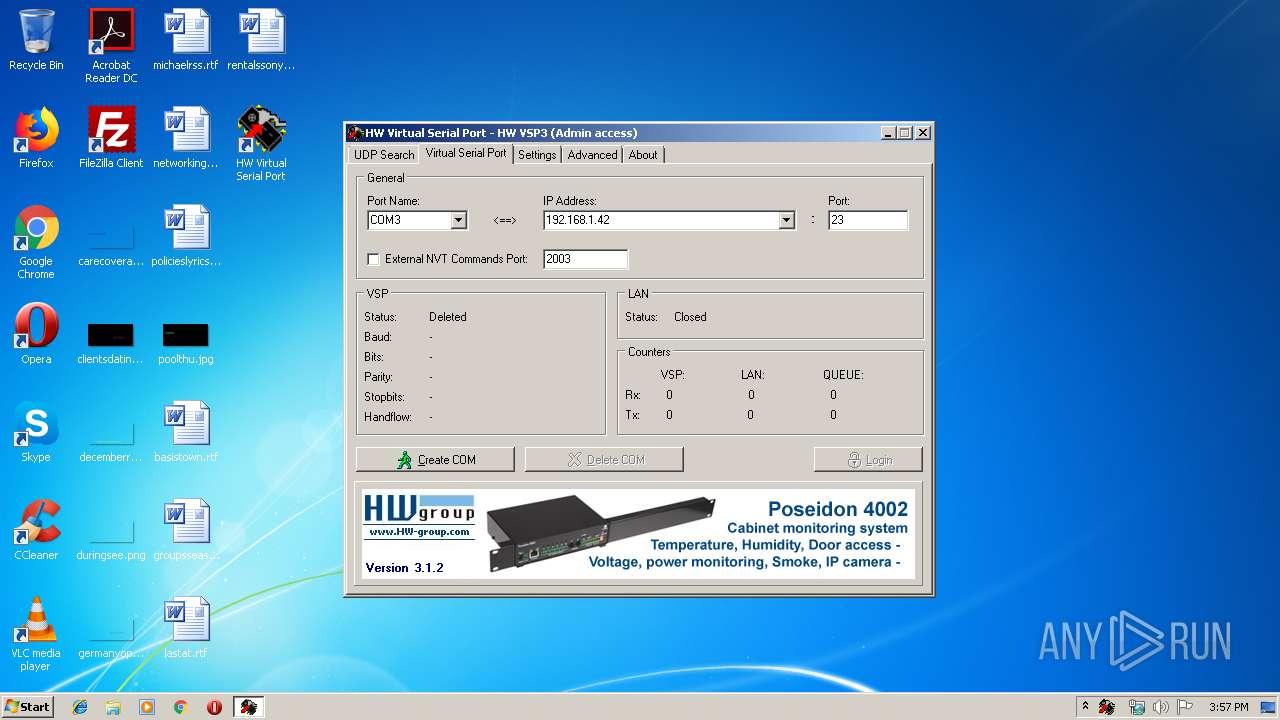Select the Virtual Serial Port tab

coord(466,153)
